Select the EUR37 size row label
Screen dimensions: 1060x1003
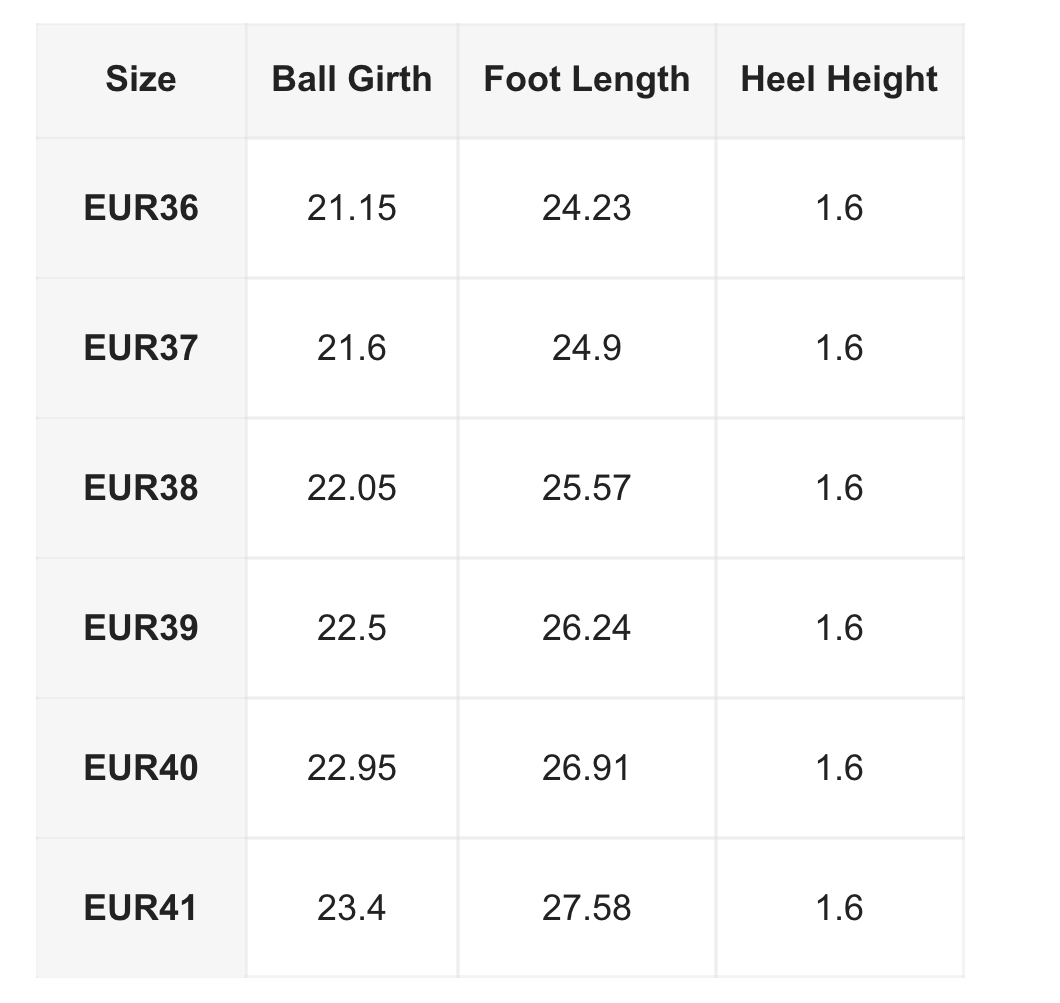click(141, 348)
